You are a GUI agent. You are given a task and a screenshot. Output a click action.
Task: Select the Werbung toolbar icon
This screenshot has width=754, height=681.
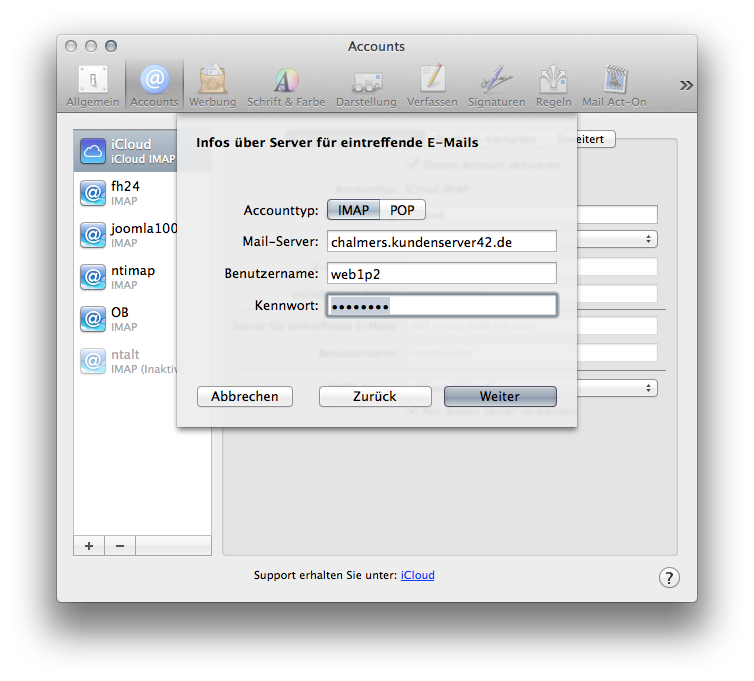tap(212, 85)
